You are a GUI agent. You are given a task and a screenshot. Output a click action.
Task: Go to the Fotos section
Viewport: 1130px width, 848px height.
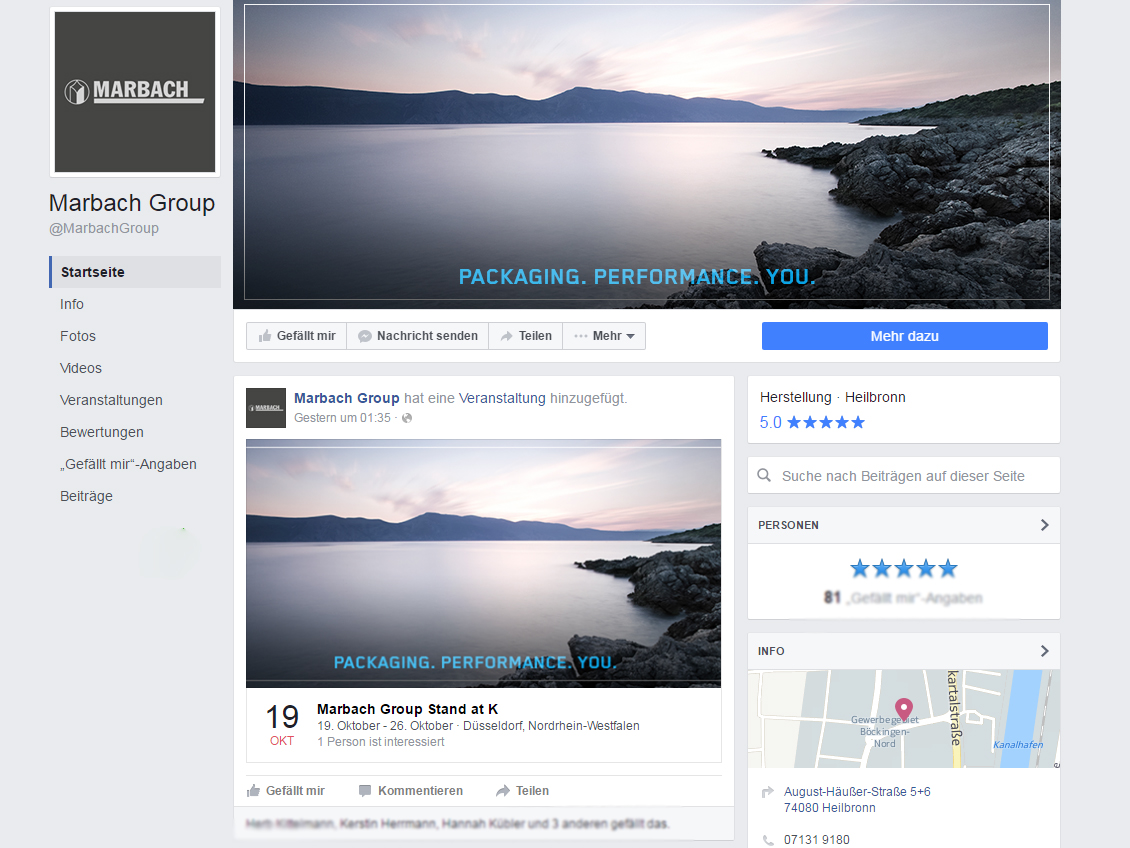pos(78,336)
